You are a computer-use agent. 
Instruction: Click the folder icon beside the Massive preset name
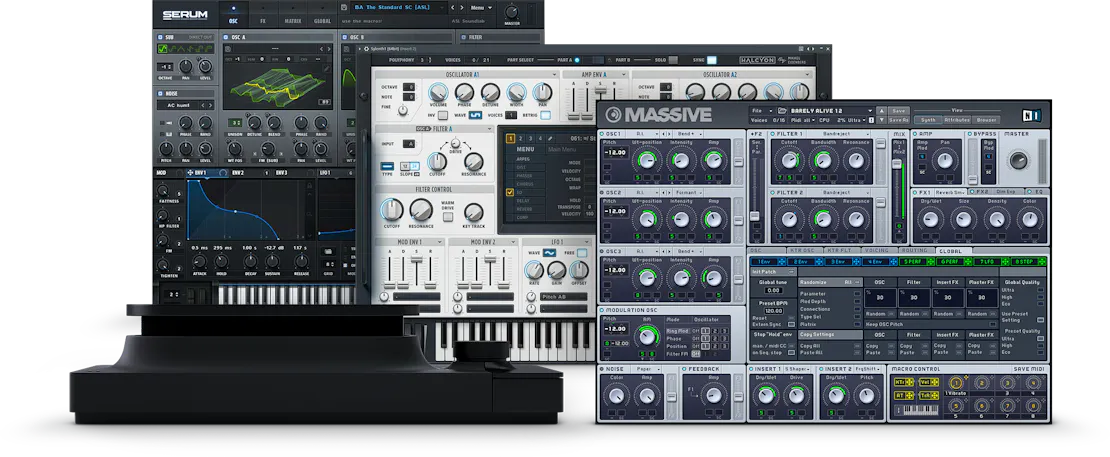(781, 110)
